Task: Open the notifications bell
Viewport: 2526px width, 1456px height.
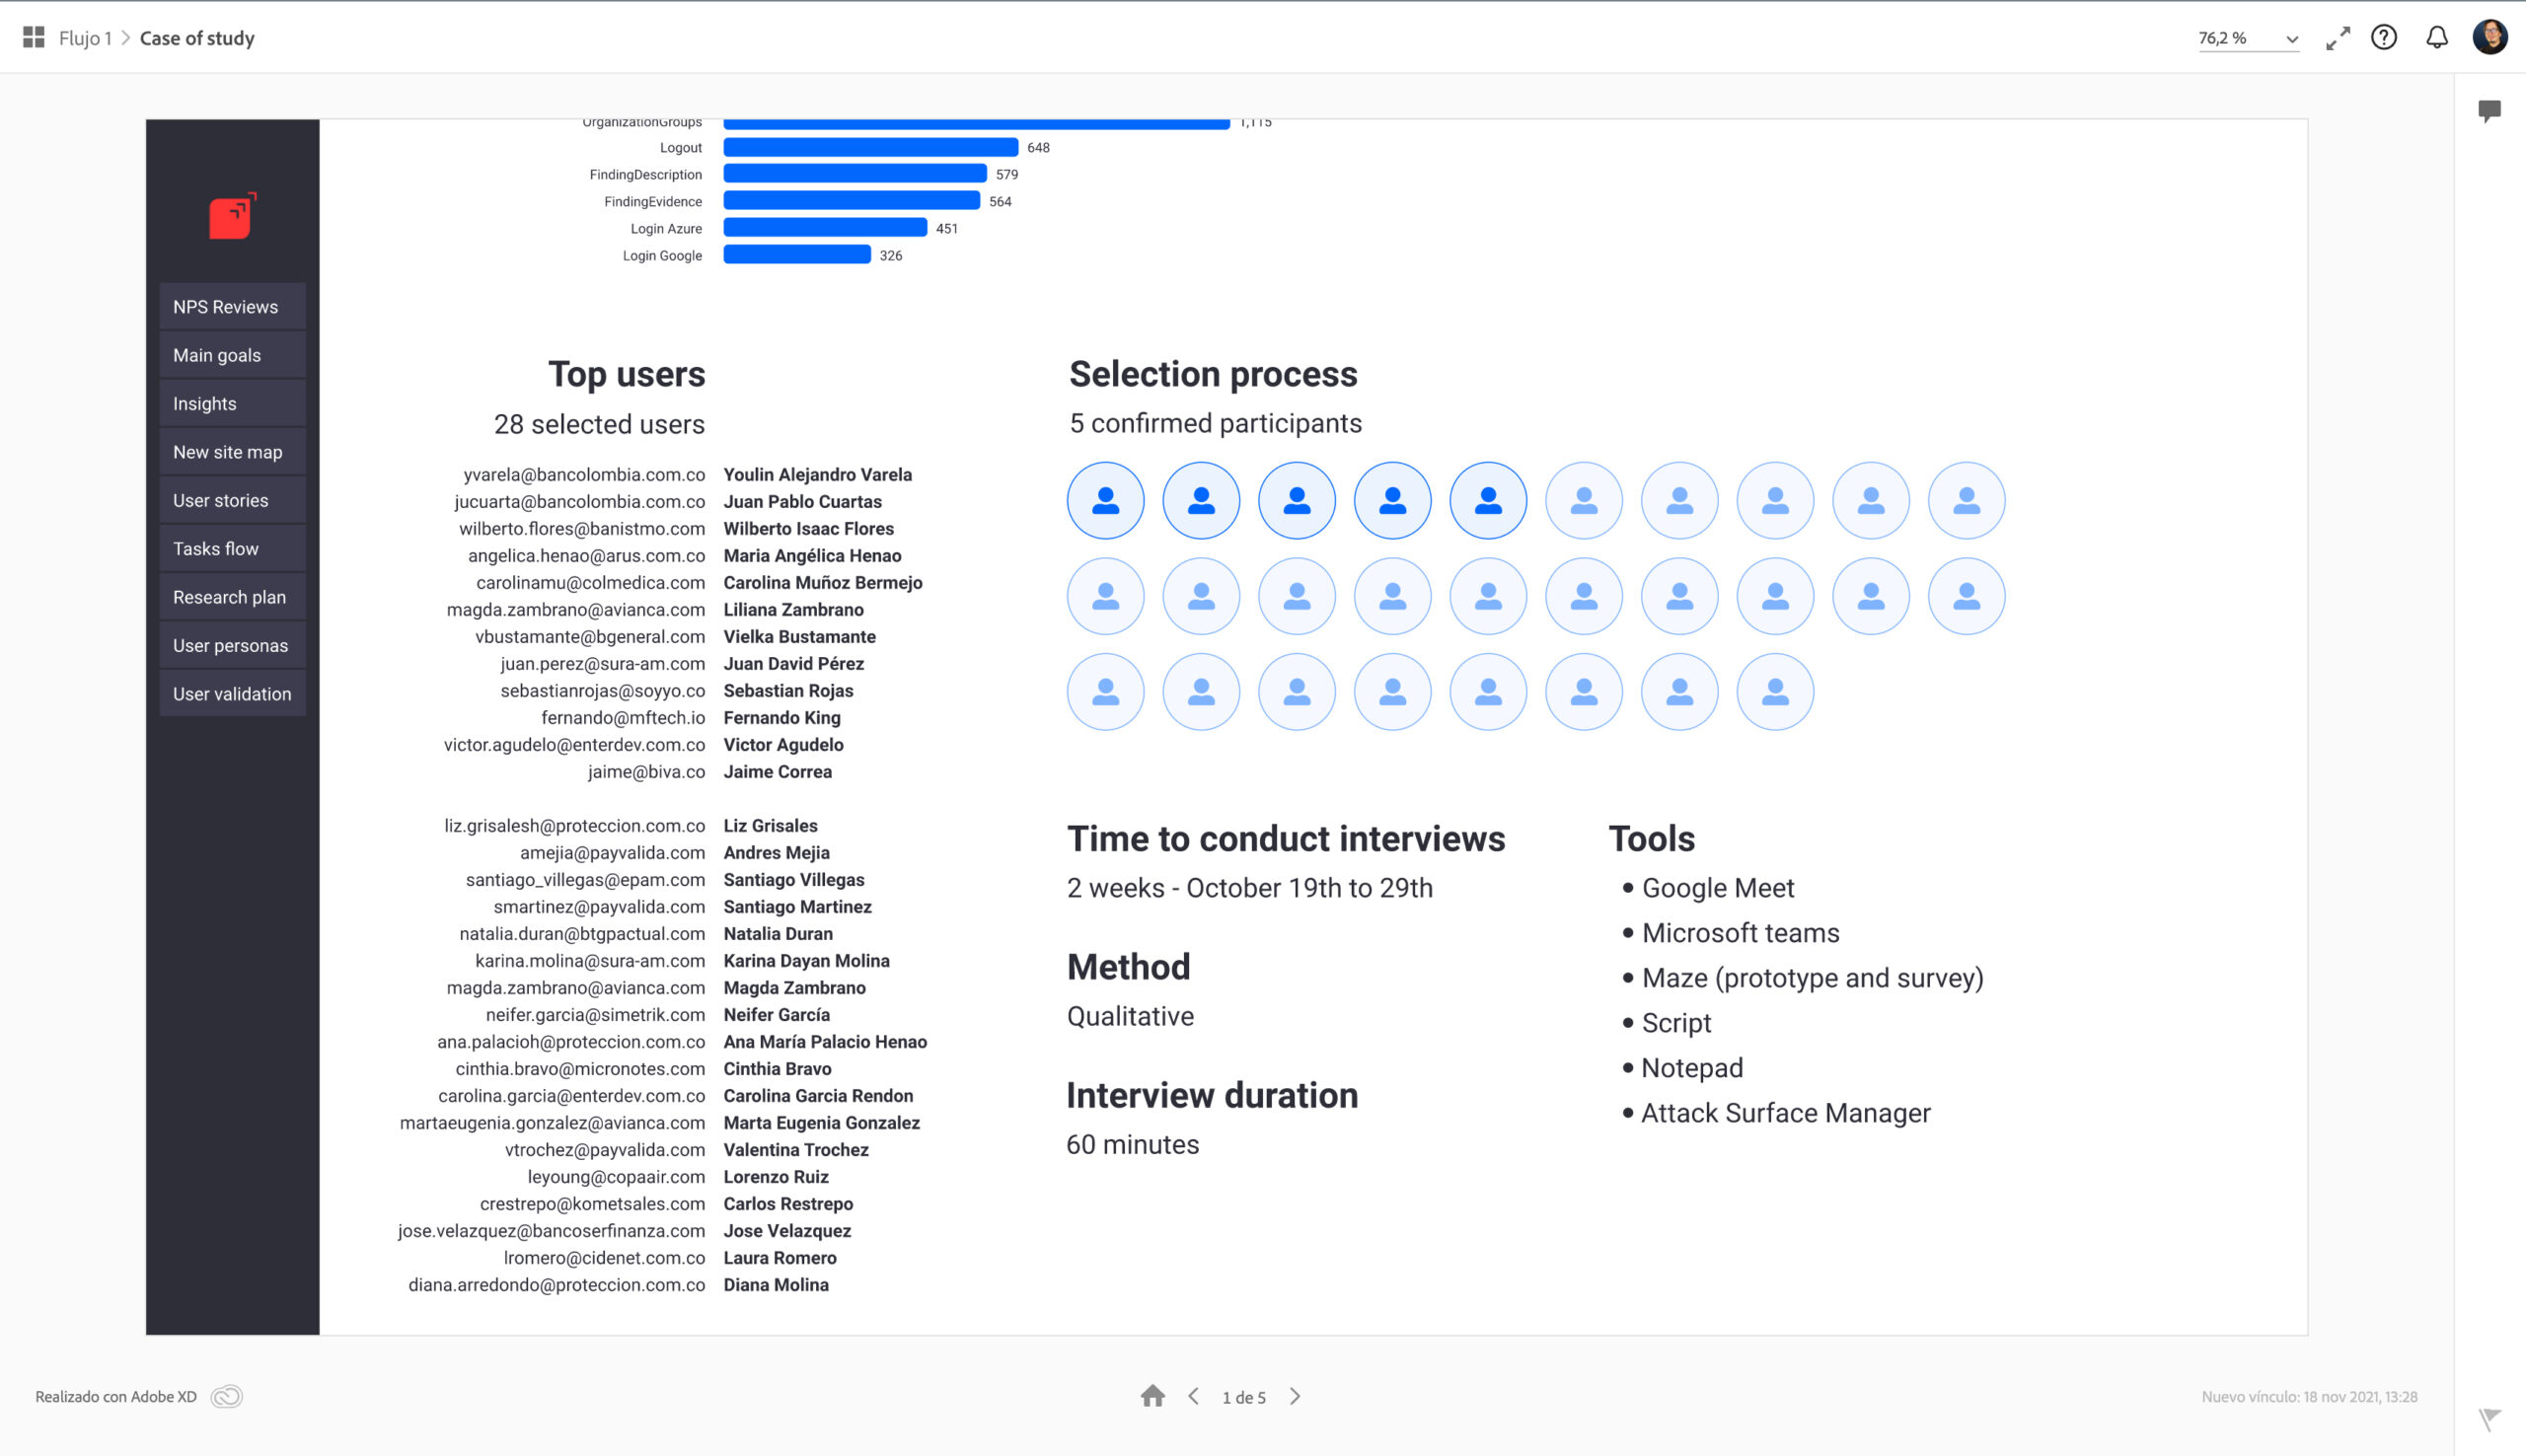Action: [2437, 38]
